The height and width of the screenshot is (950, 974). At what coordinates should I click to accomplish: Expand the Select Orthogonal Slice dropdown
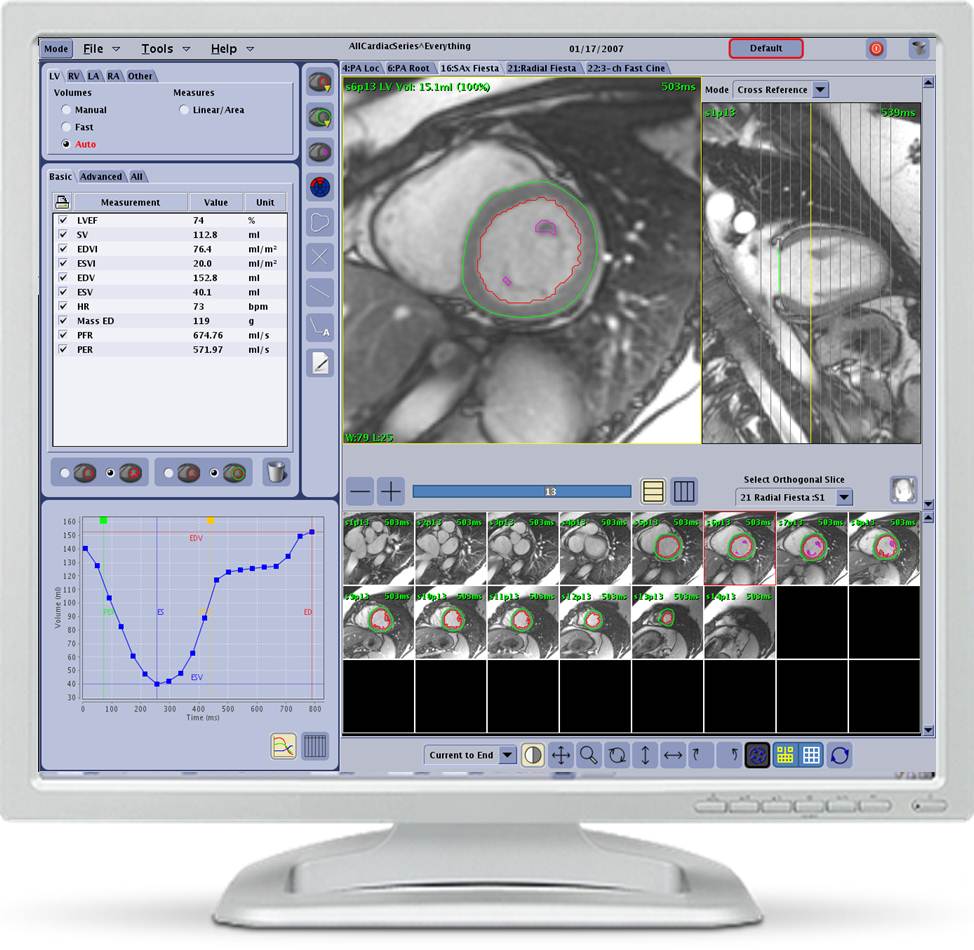tap(844, 497)
